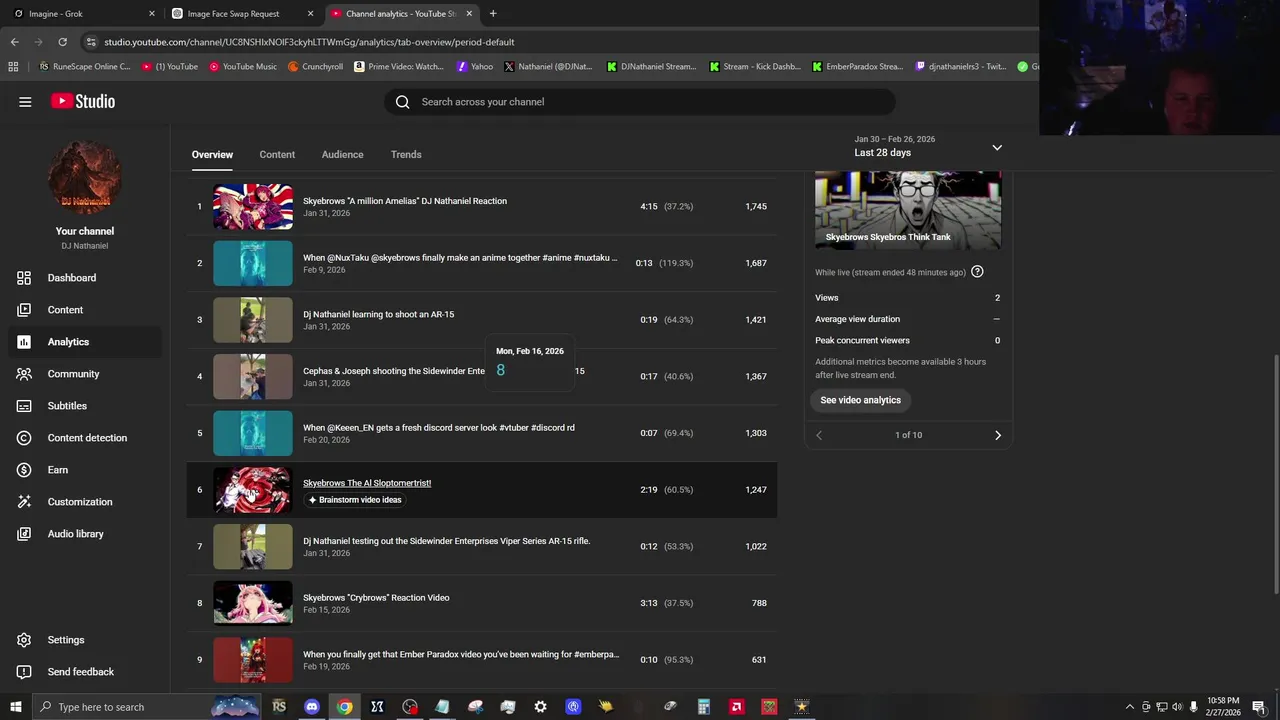
Task: Open Skyebrows Skyebros Think Tank thumbnail
Action: click(x=908, y=211)
